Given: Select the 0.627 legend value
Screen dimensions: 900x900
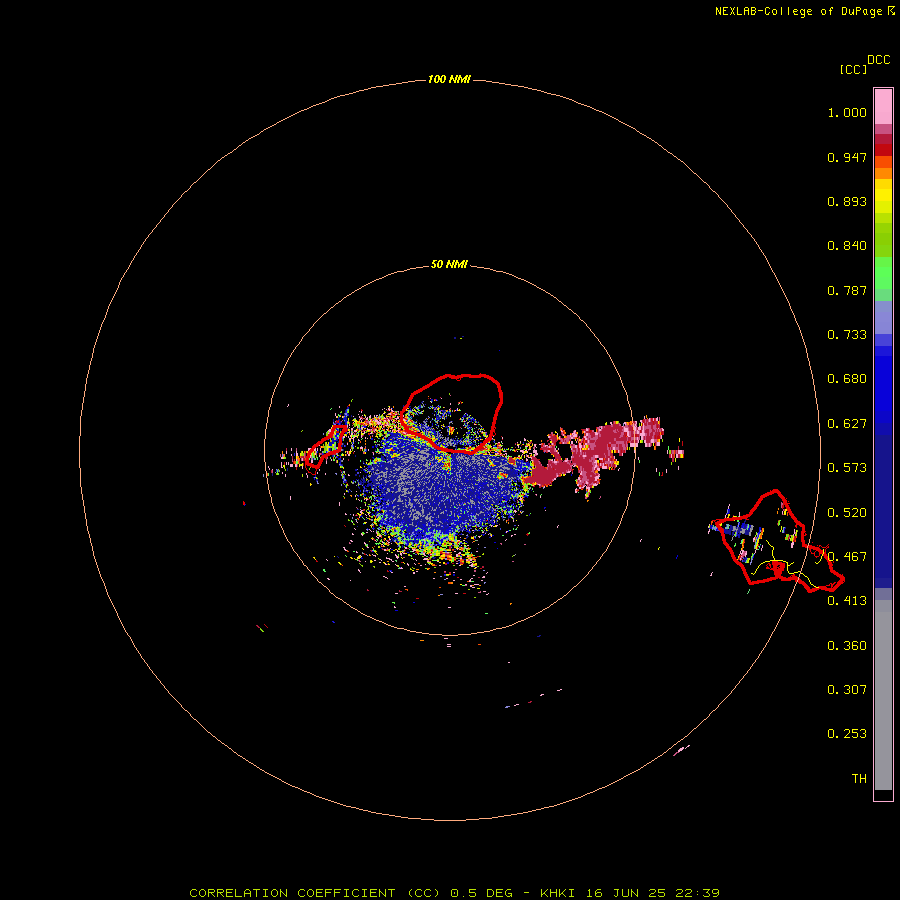Looking at the screenshot, I should click(x=847, y=424).
